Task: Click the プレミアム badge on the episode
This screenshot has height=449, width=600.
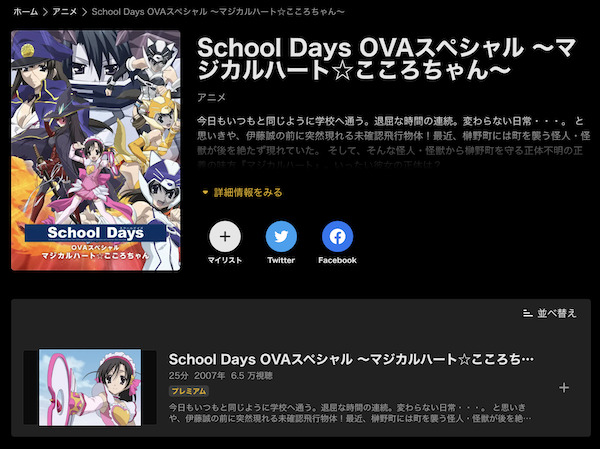Action: click(189, 391)
